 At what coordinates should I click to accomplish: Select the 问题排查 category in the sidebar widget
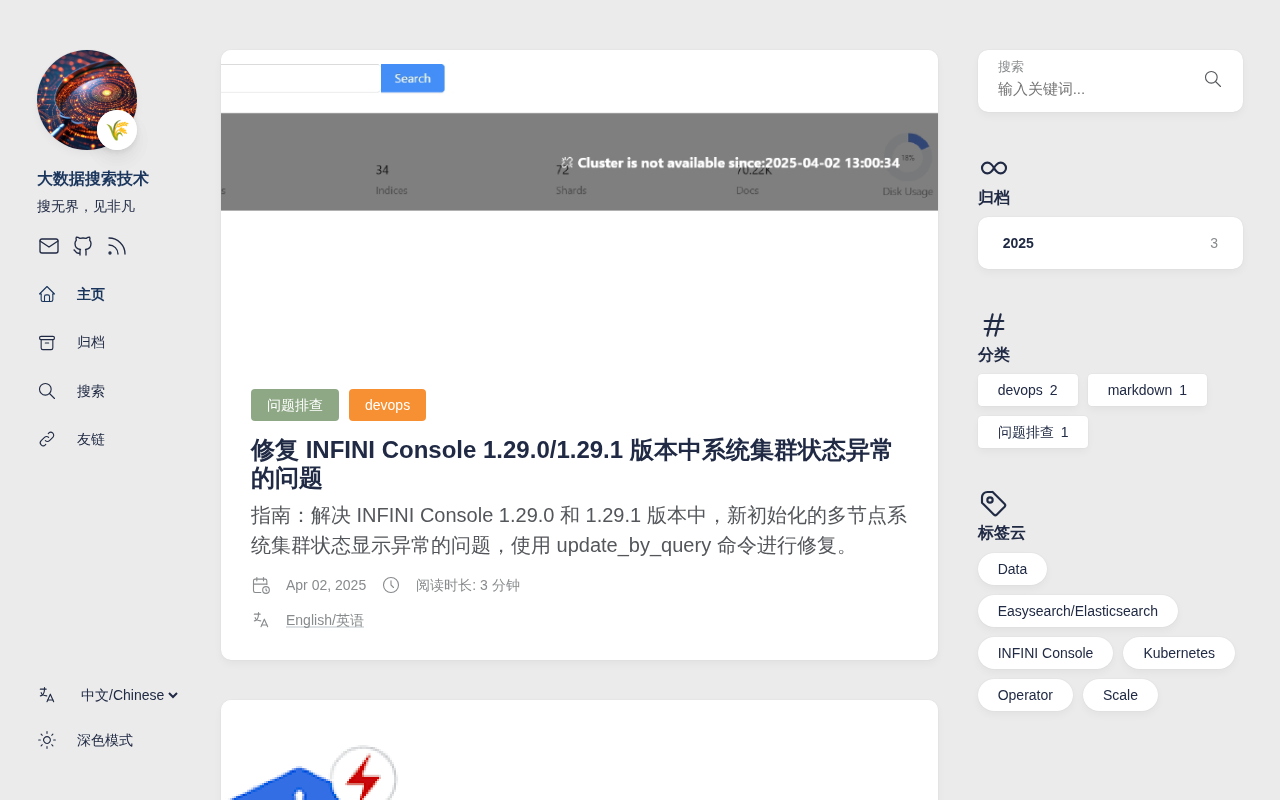tap(1033, 432)
